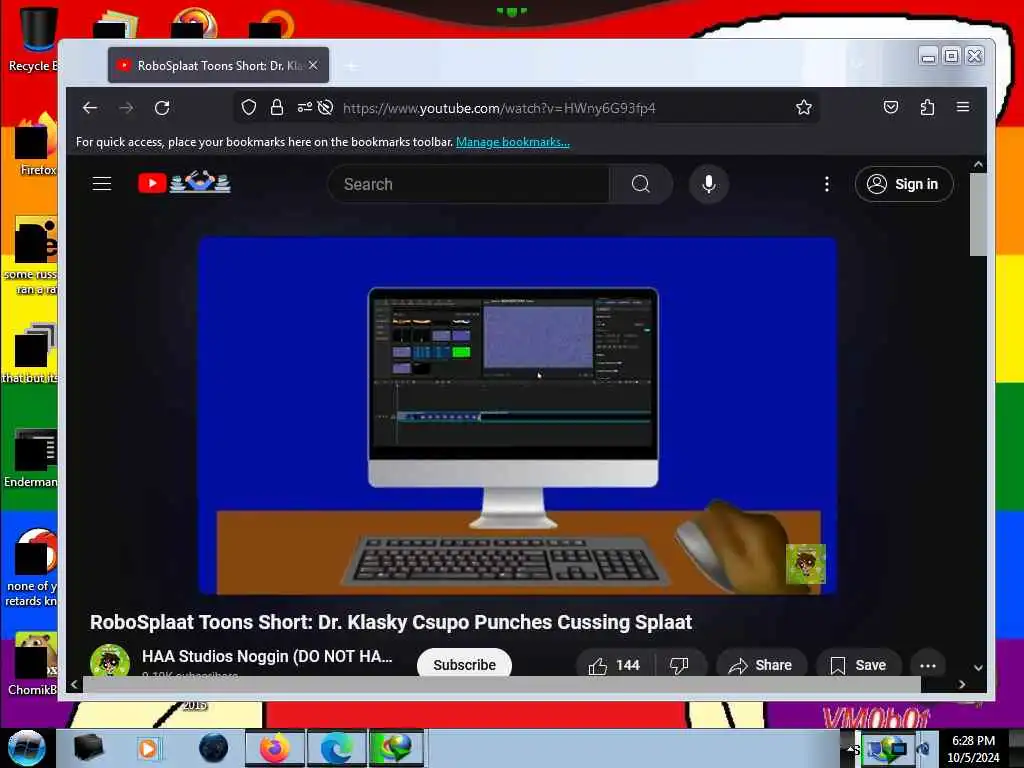Start voice search with the microphone
This screenshot has width=1024, height=768.
point(709,184)
